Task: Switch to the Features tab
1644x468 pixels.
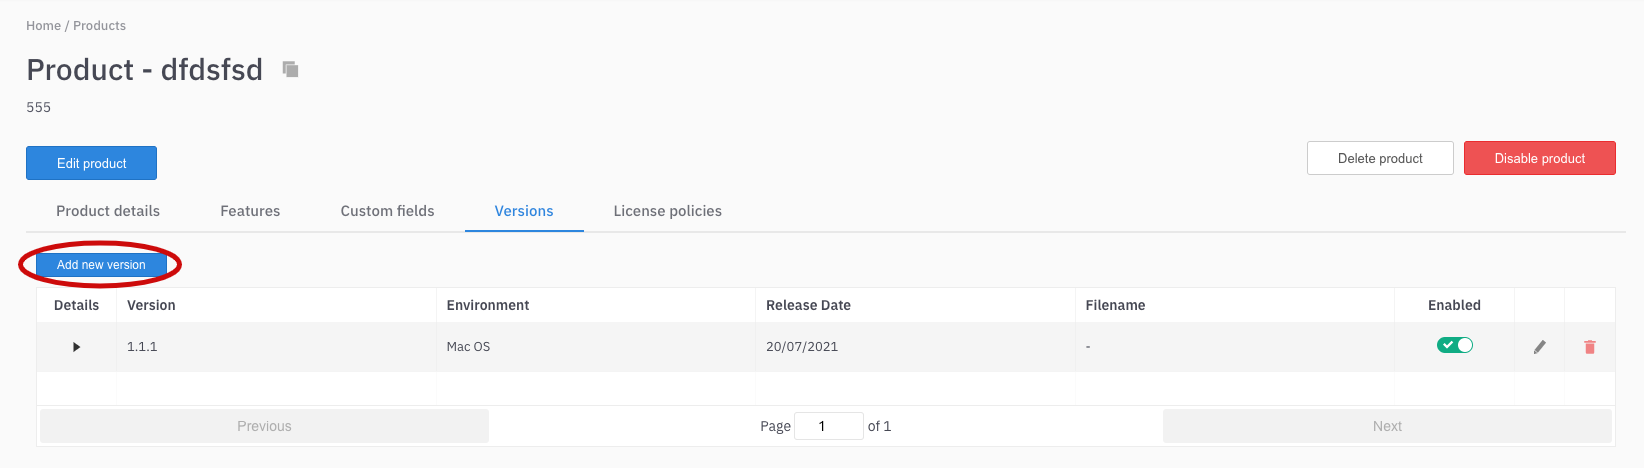Action: (x=250, y=211)
